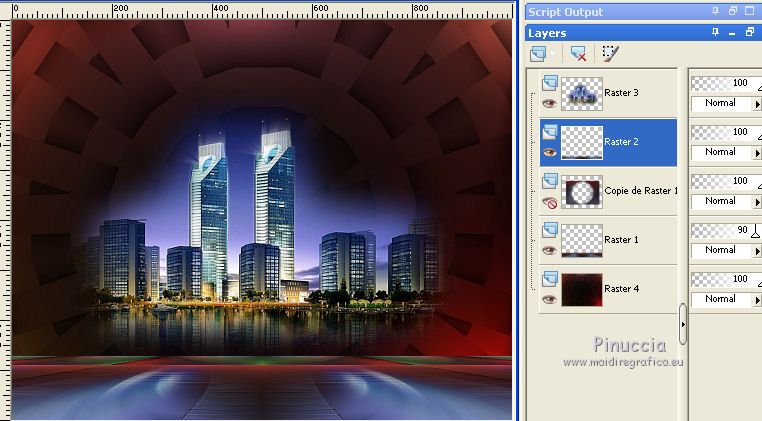Restore the Script Output panel
The height and width of the screenshot is (421, 762).
click(733, 11)
